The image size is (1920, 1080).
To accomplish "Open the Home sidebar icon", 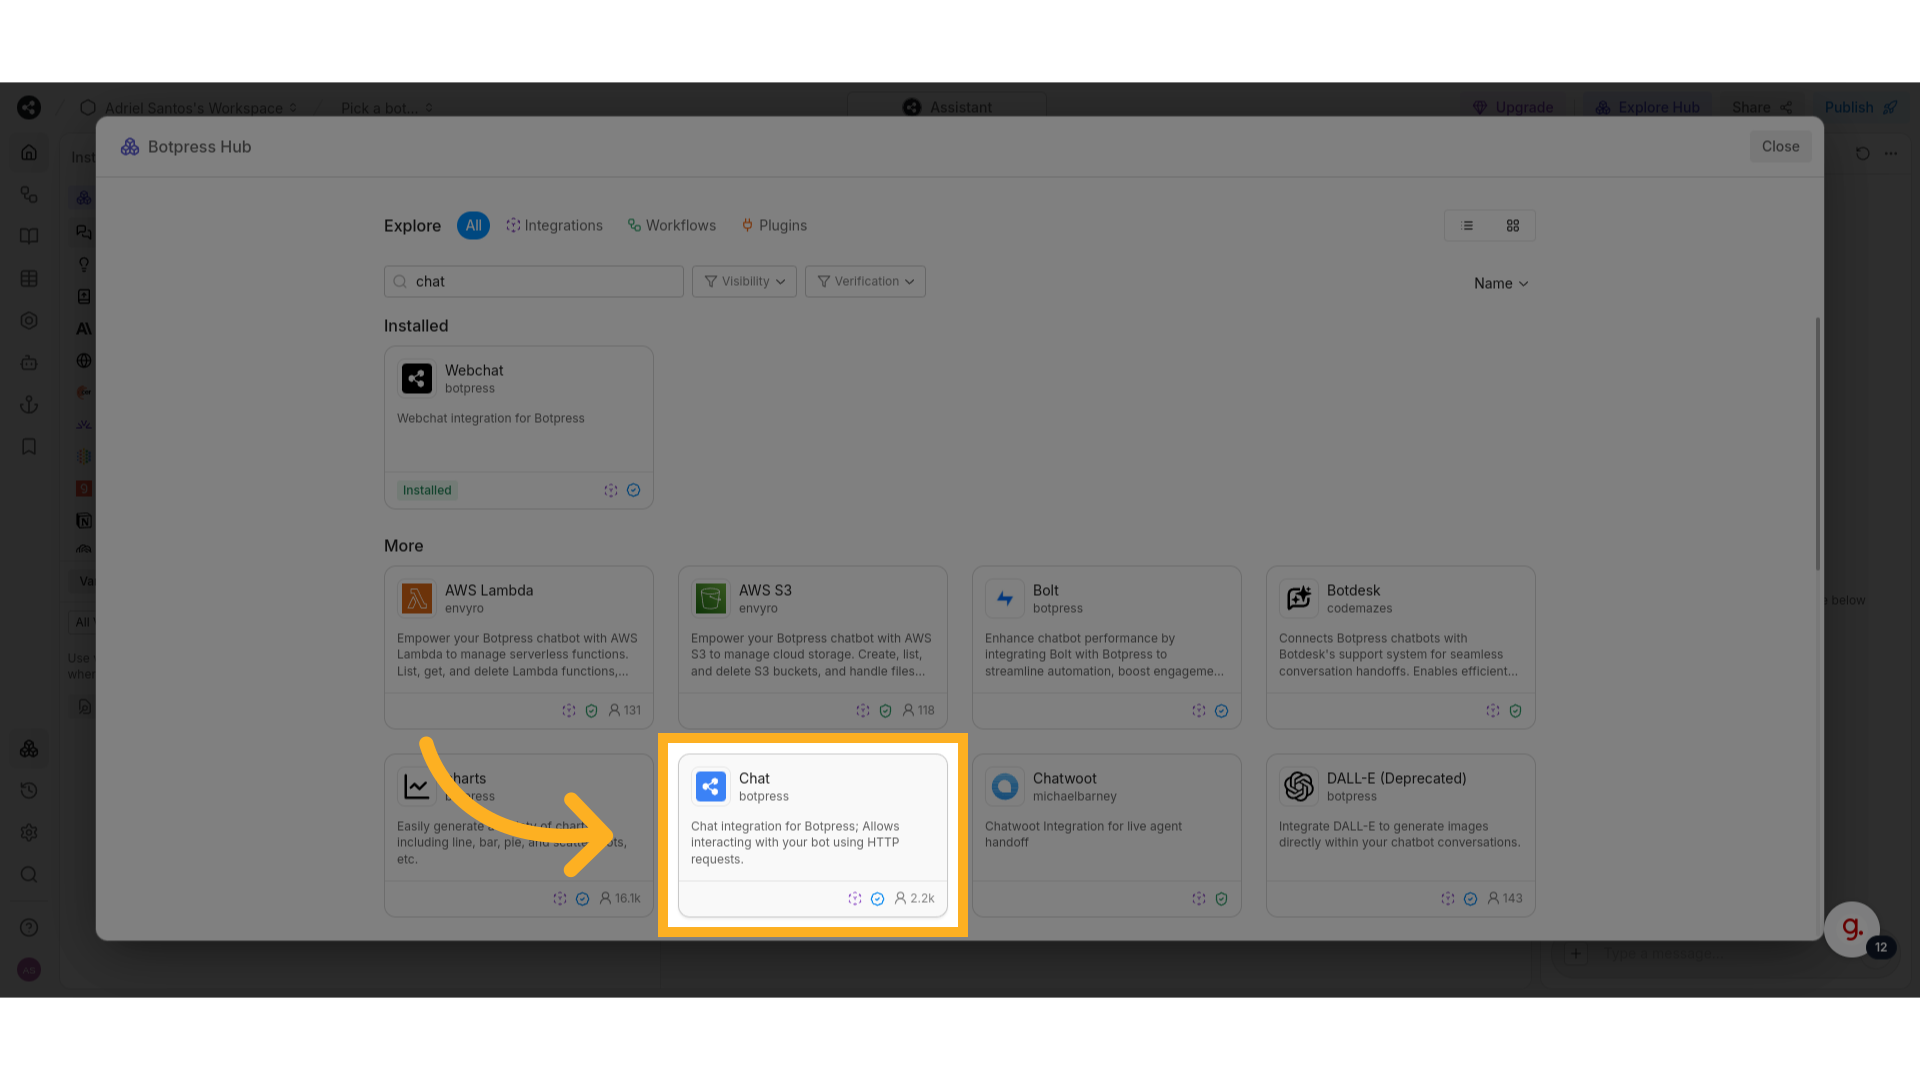I will [29, 152].
